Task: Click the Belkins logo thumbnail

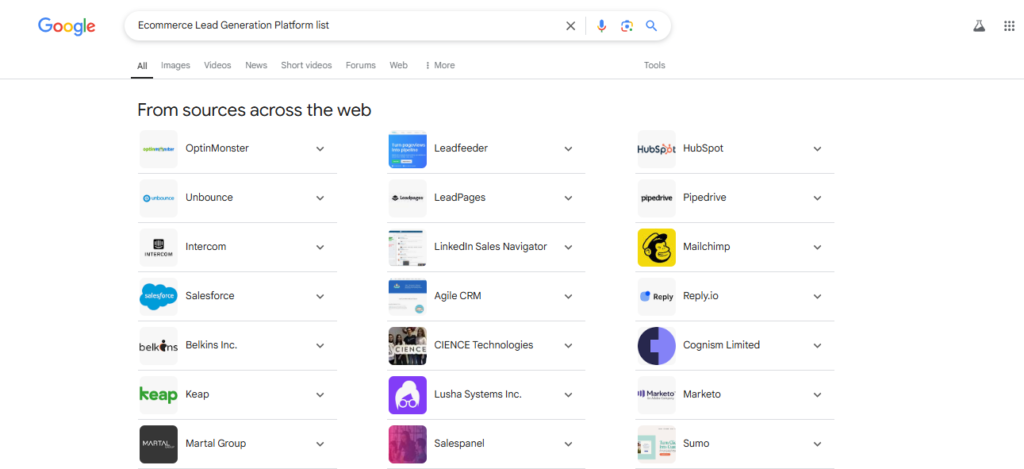Action: click(x=158, y=346)
